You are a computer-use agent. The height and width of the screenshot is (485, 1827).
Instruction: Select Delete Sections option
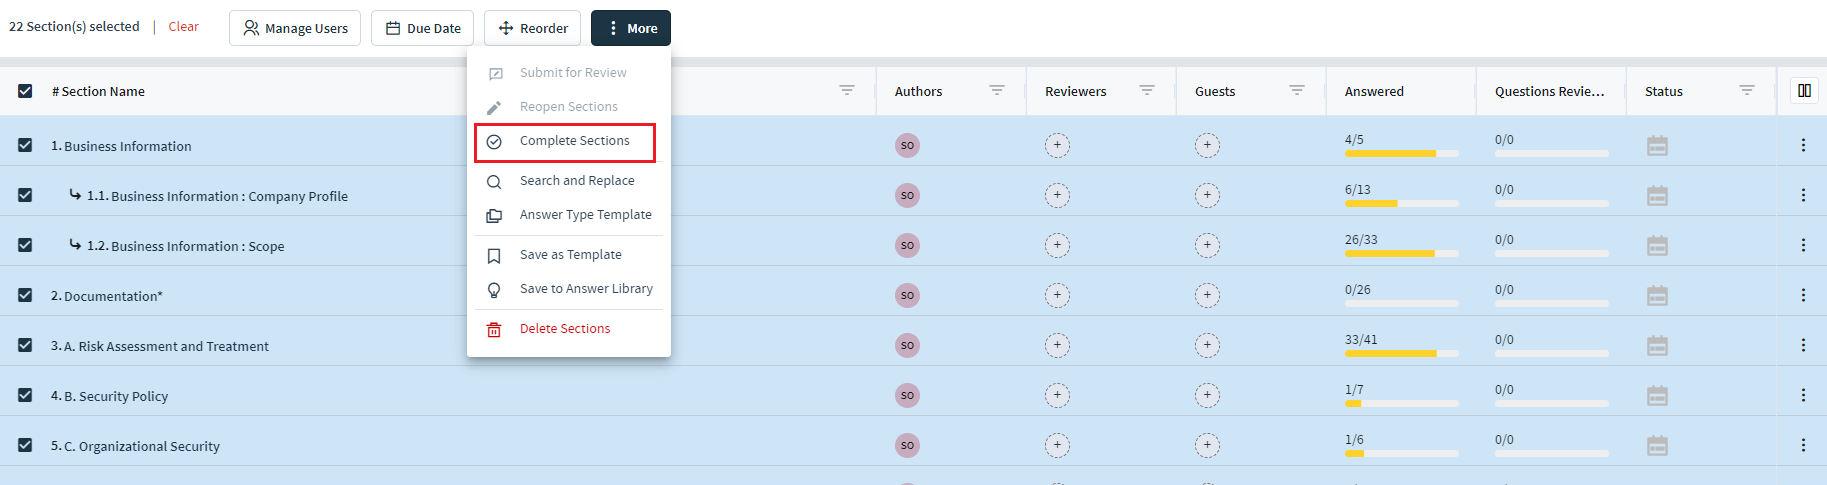point(565,329)
